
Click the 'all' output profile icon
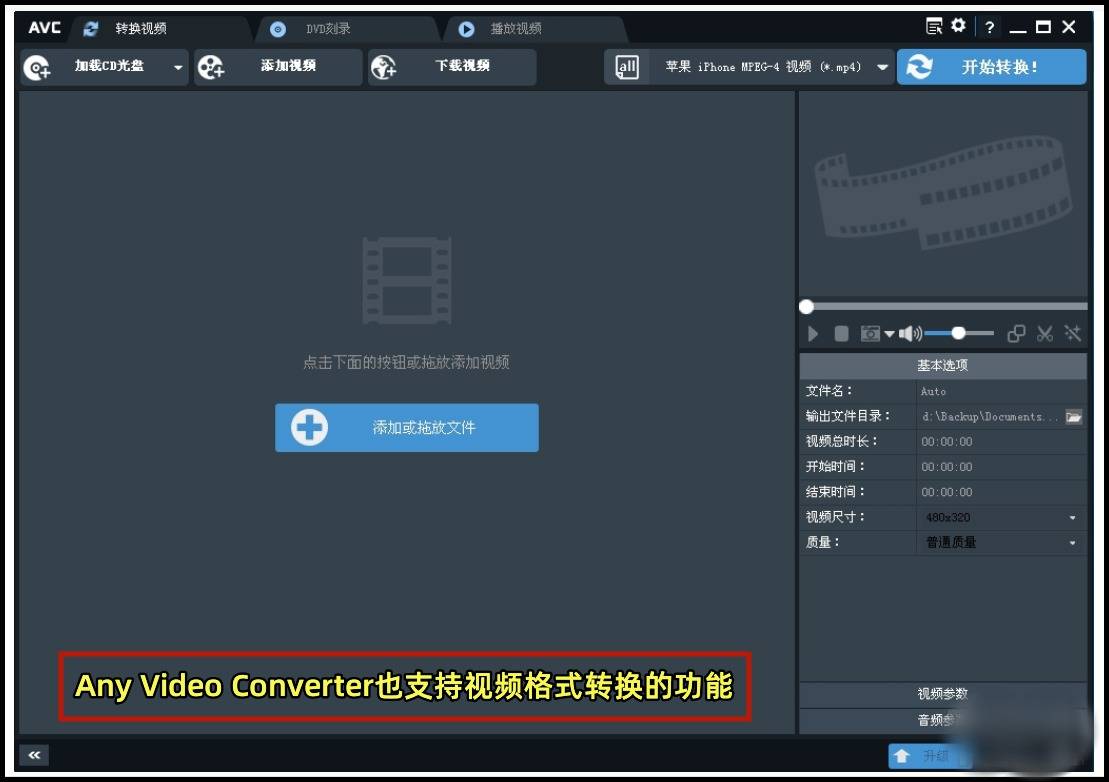[x=627, y=67]
